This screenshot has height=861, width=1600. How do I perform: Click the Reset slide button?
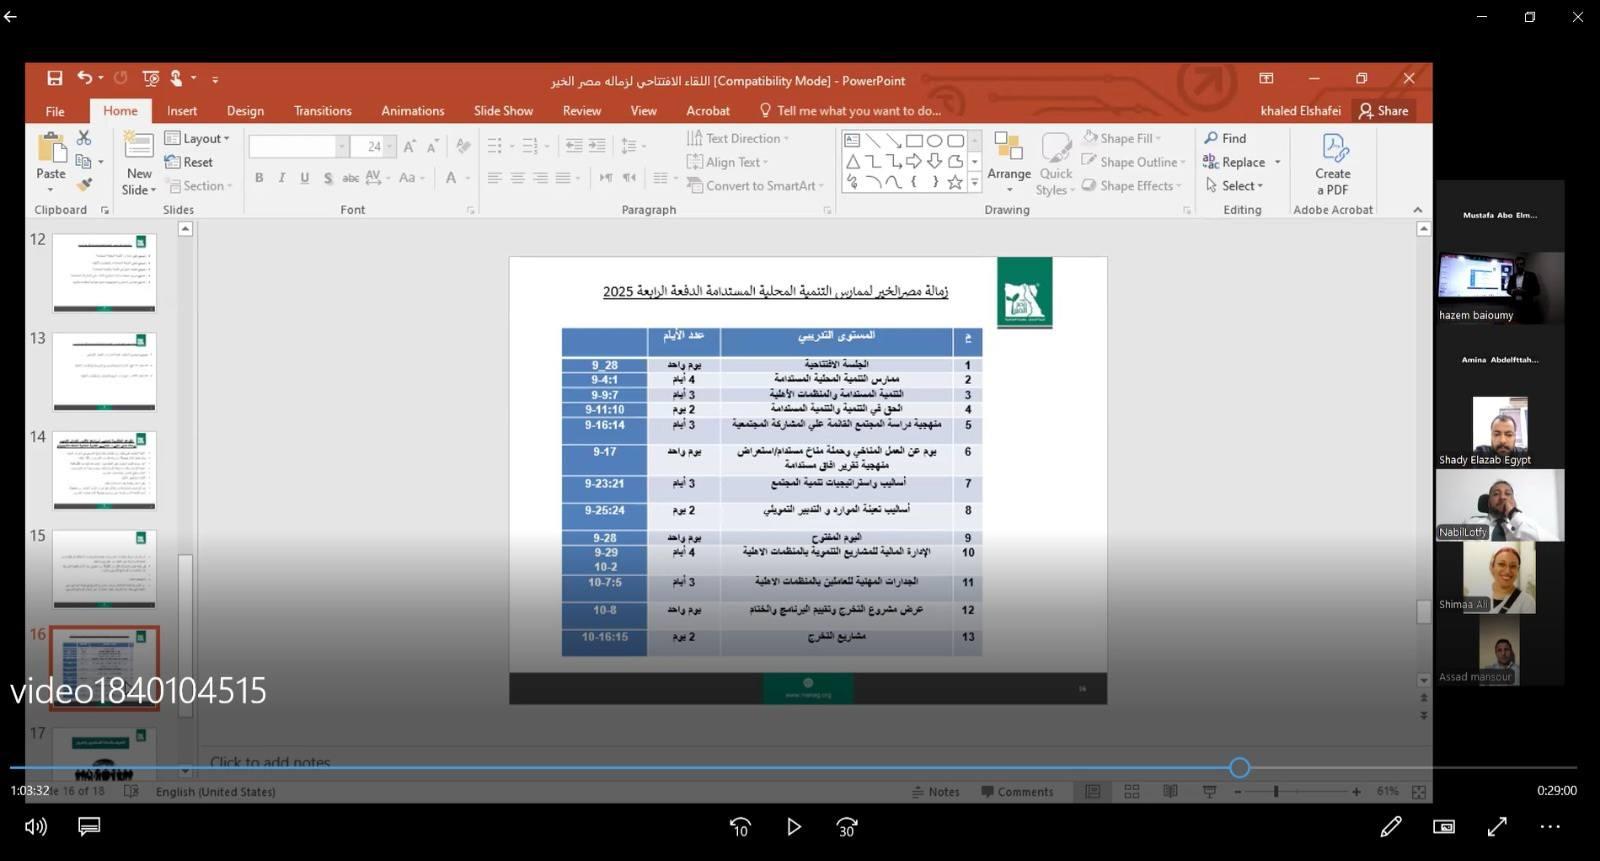tap(189, 162)
